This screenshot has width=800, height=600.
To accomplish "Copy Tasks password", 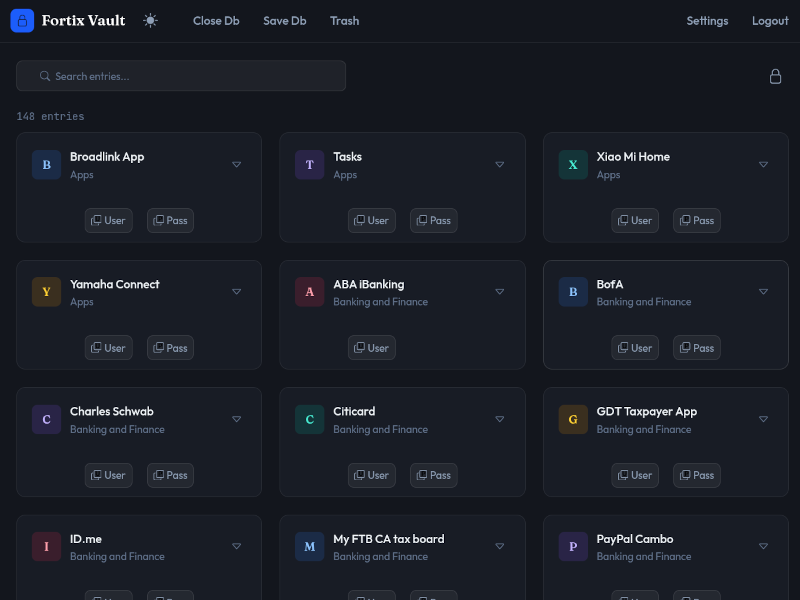I will coord(434,220).
